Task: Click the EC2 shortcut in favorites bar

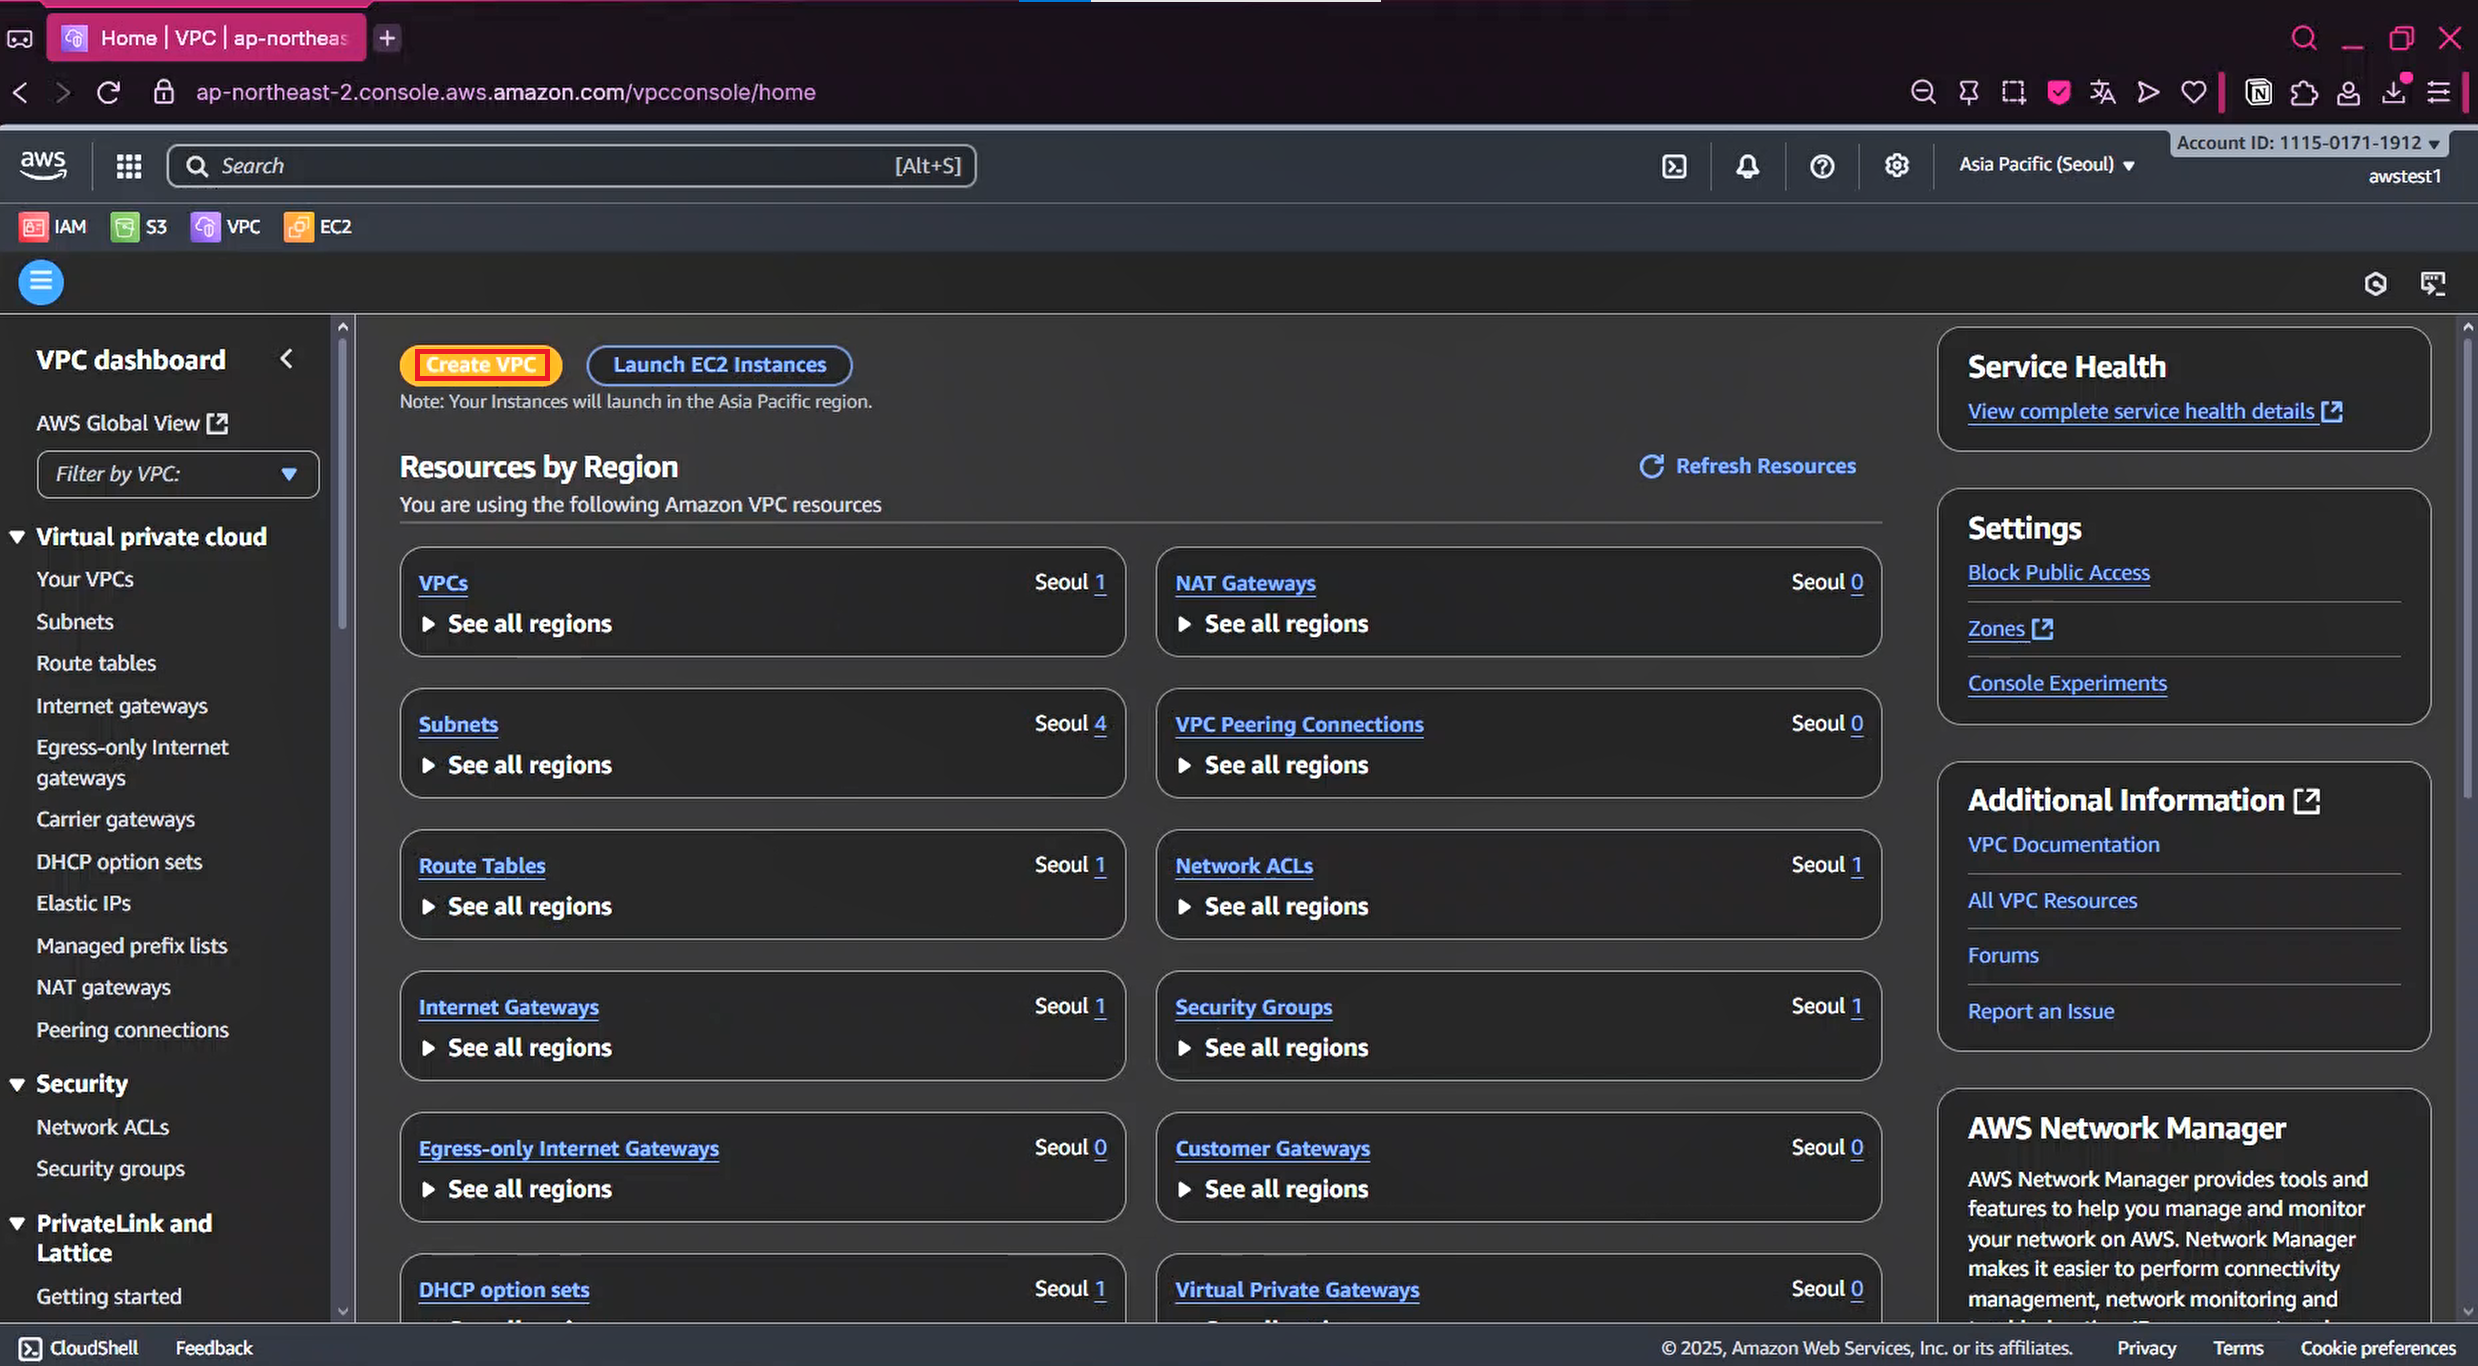Action: (x=318, y=227)
